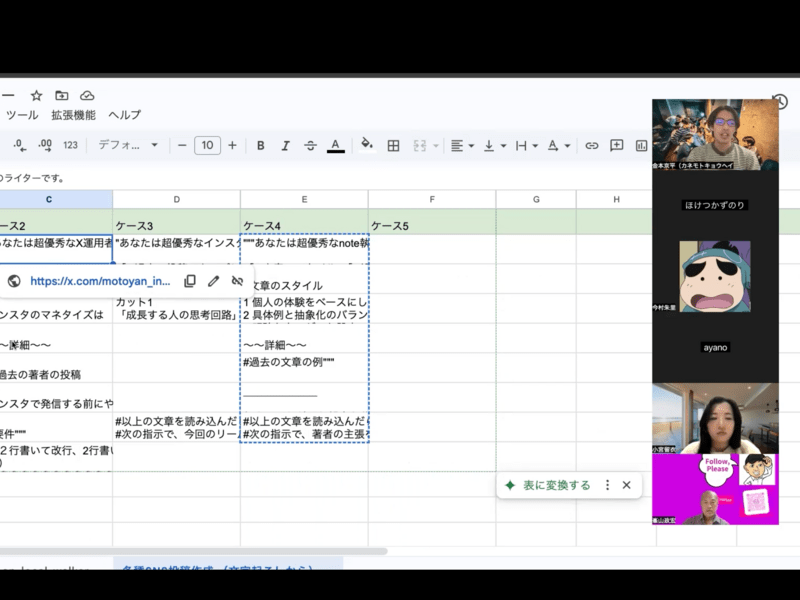
Task: Open the text color picker
Action: pyautogui.click(x=336, y=146)
